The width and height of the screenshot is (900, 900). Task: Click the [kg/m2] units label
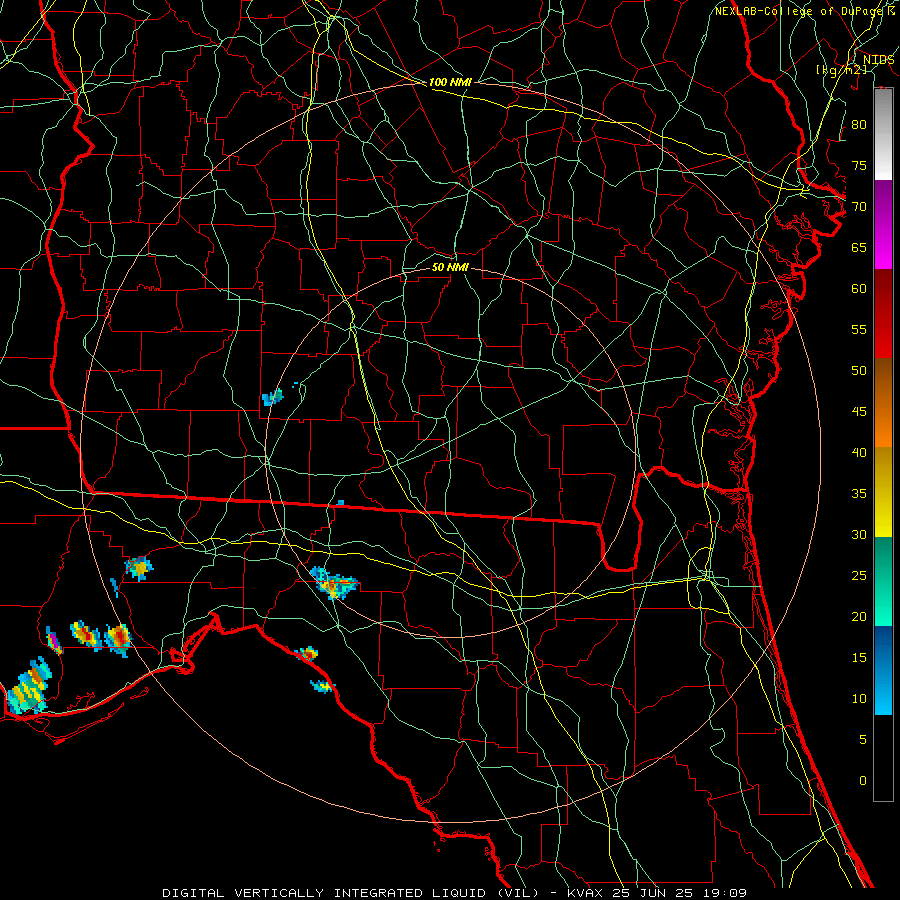click(841, 70)
